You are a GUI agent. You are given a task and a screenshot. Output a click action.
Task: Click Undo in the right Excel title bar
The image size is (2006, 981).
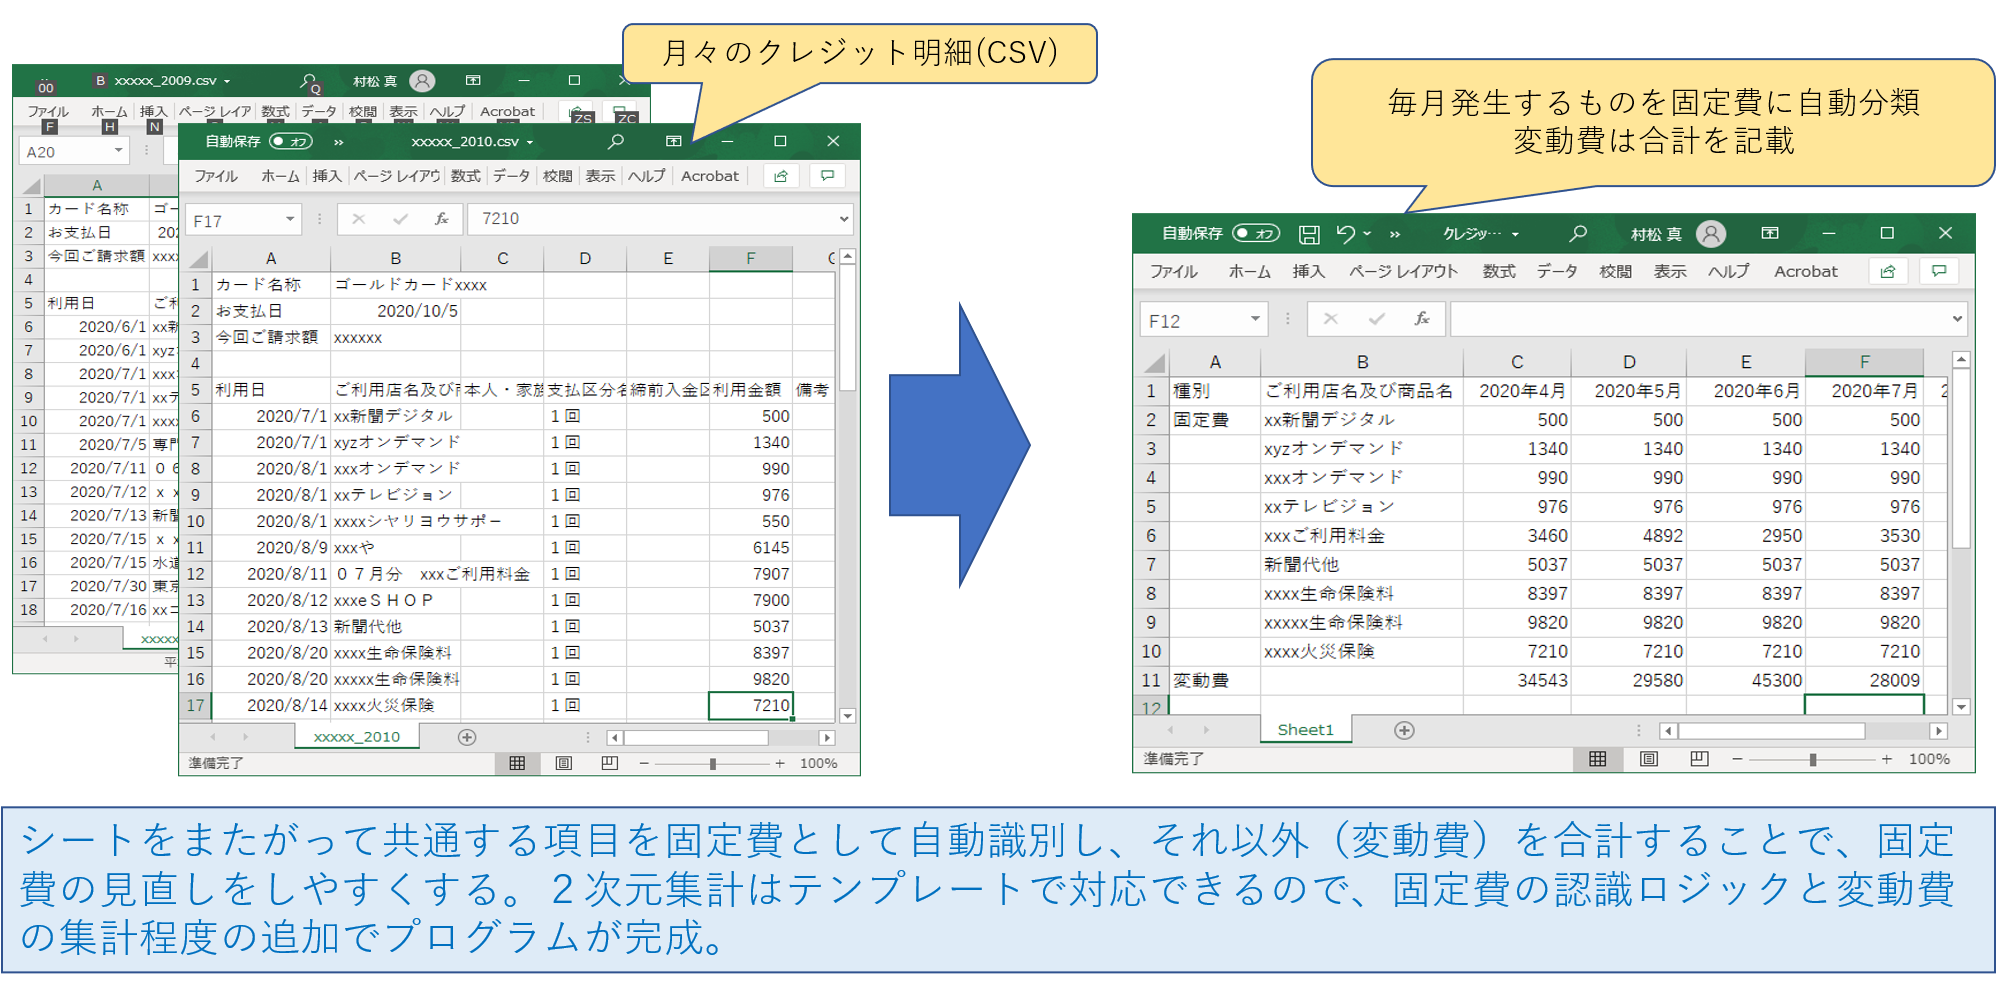click(1345, 234)
